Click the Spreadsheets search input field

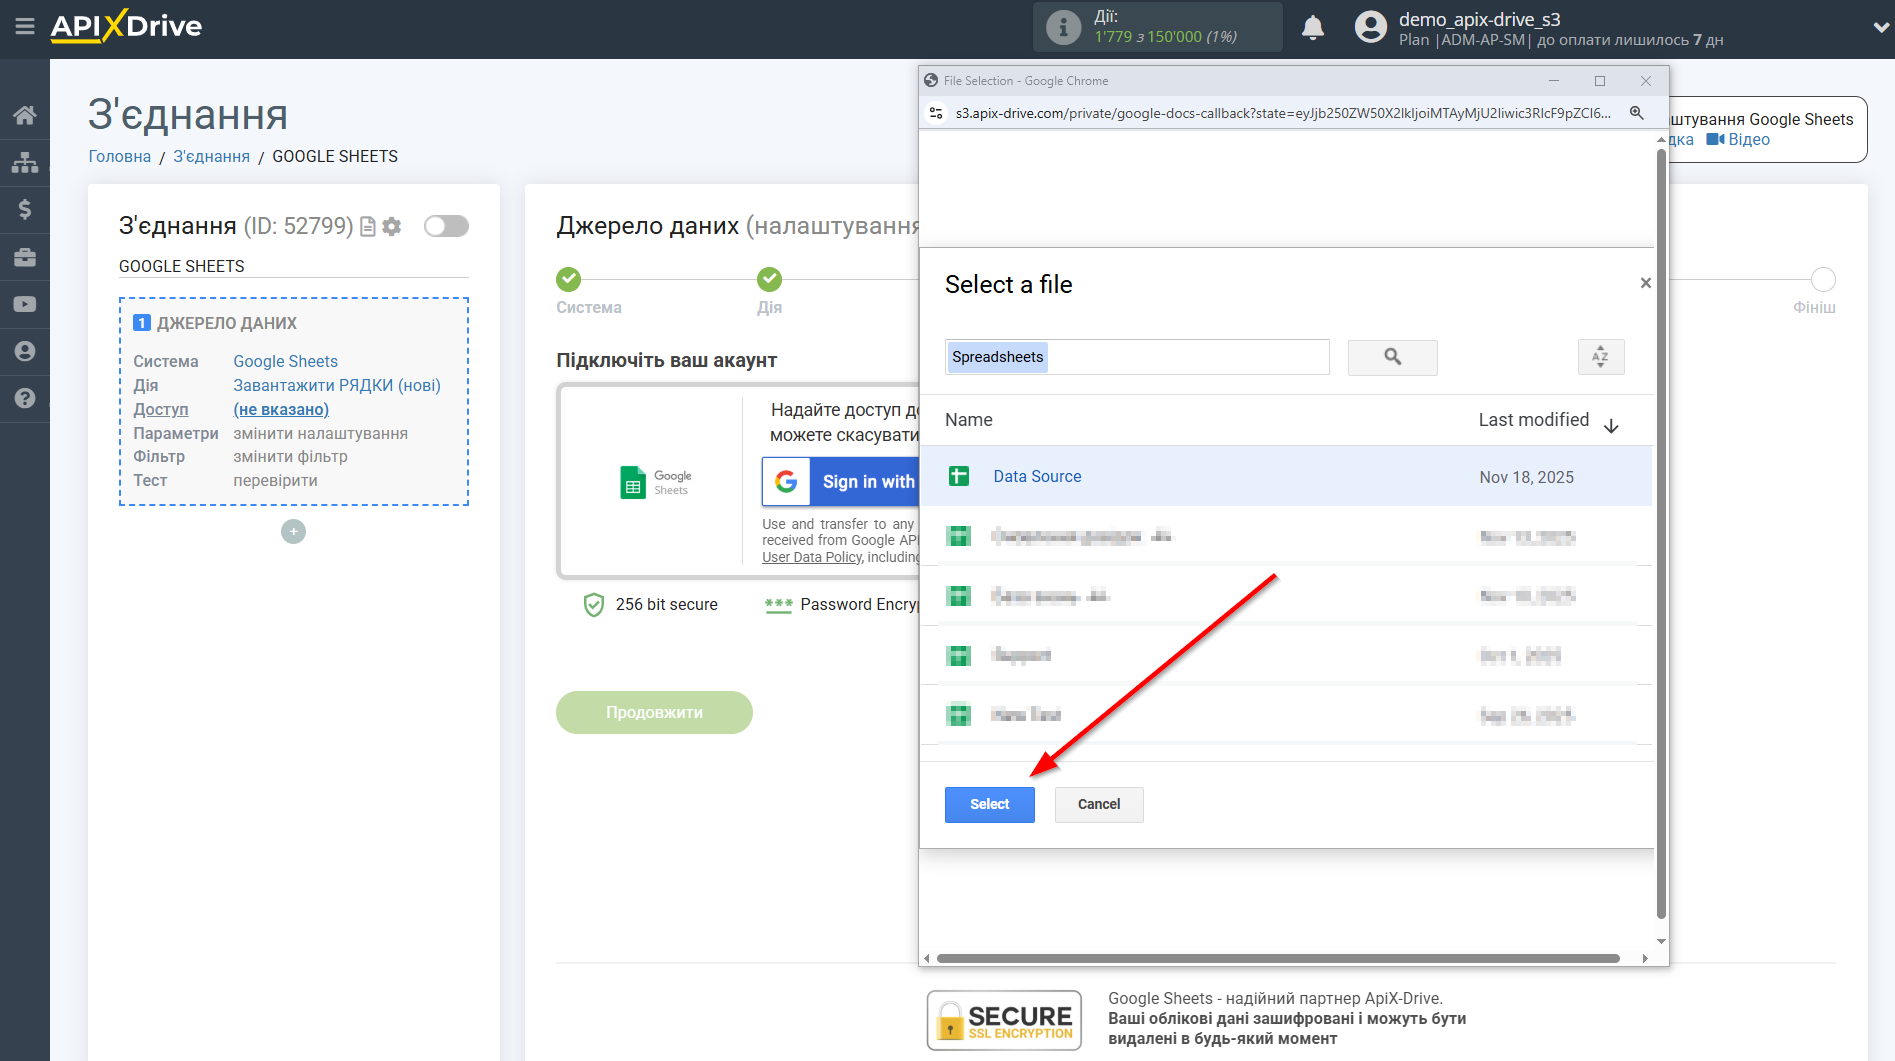coord(1137,357)
